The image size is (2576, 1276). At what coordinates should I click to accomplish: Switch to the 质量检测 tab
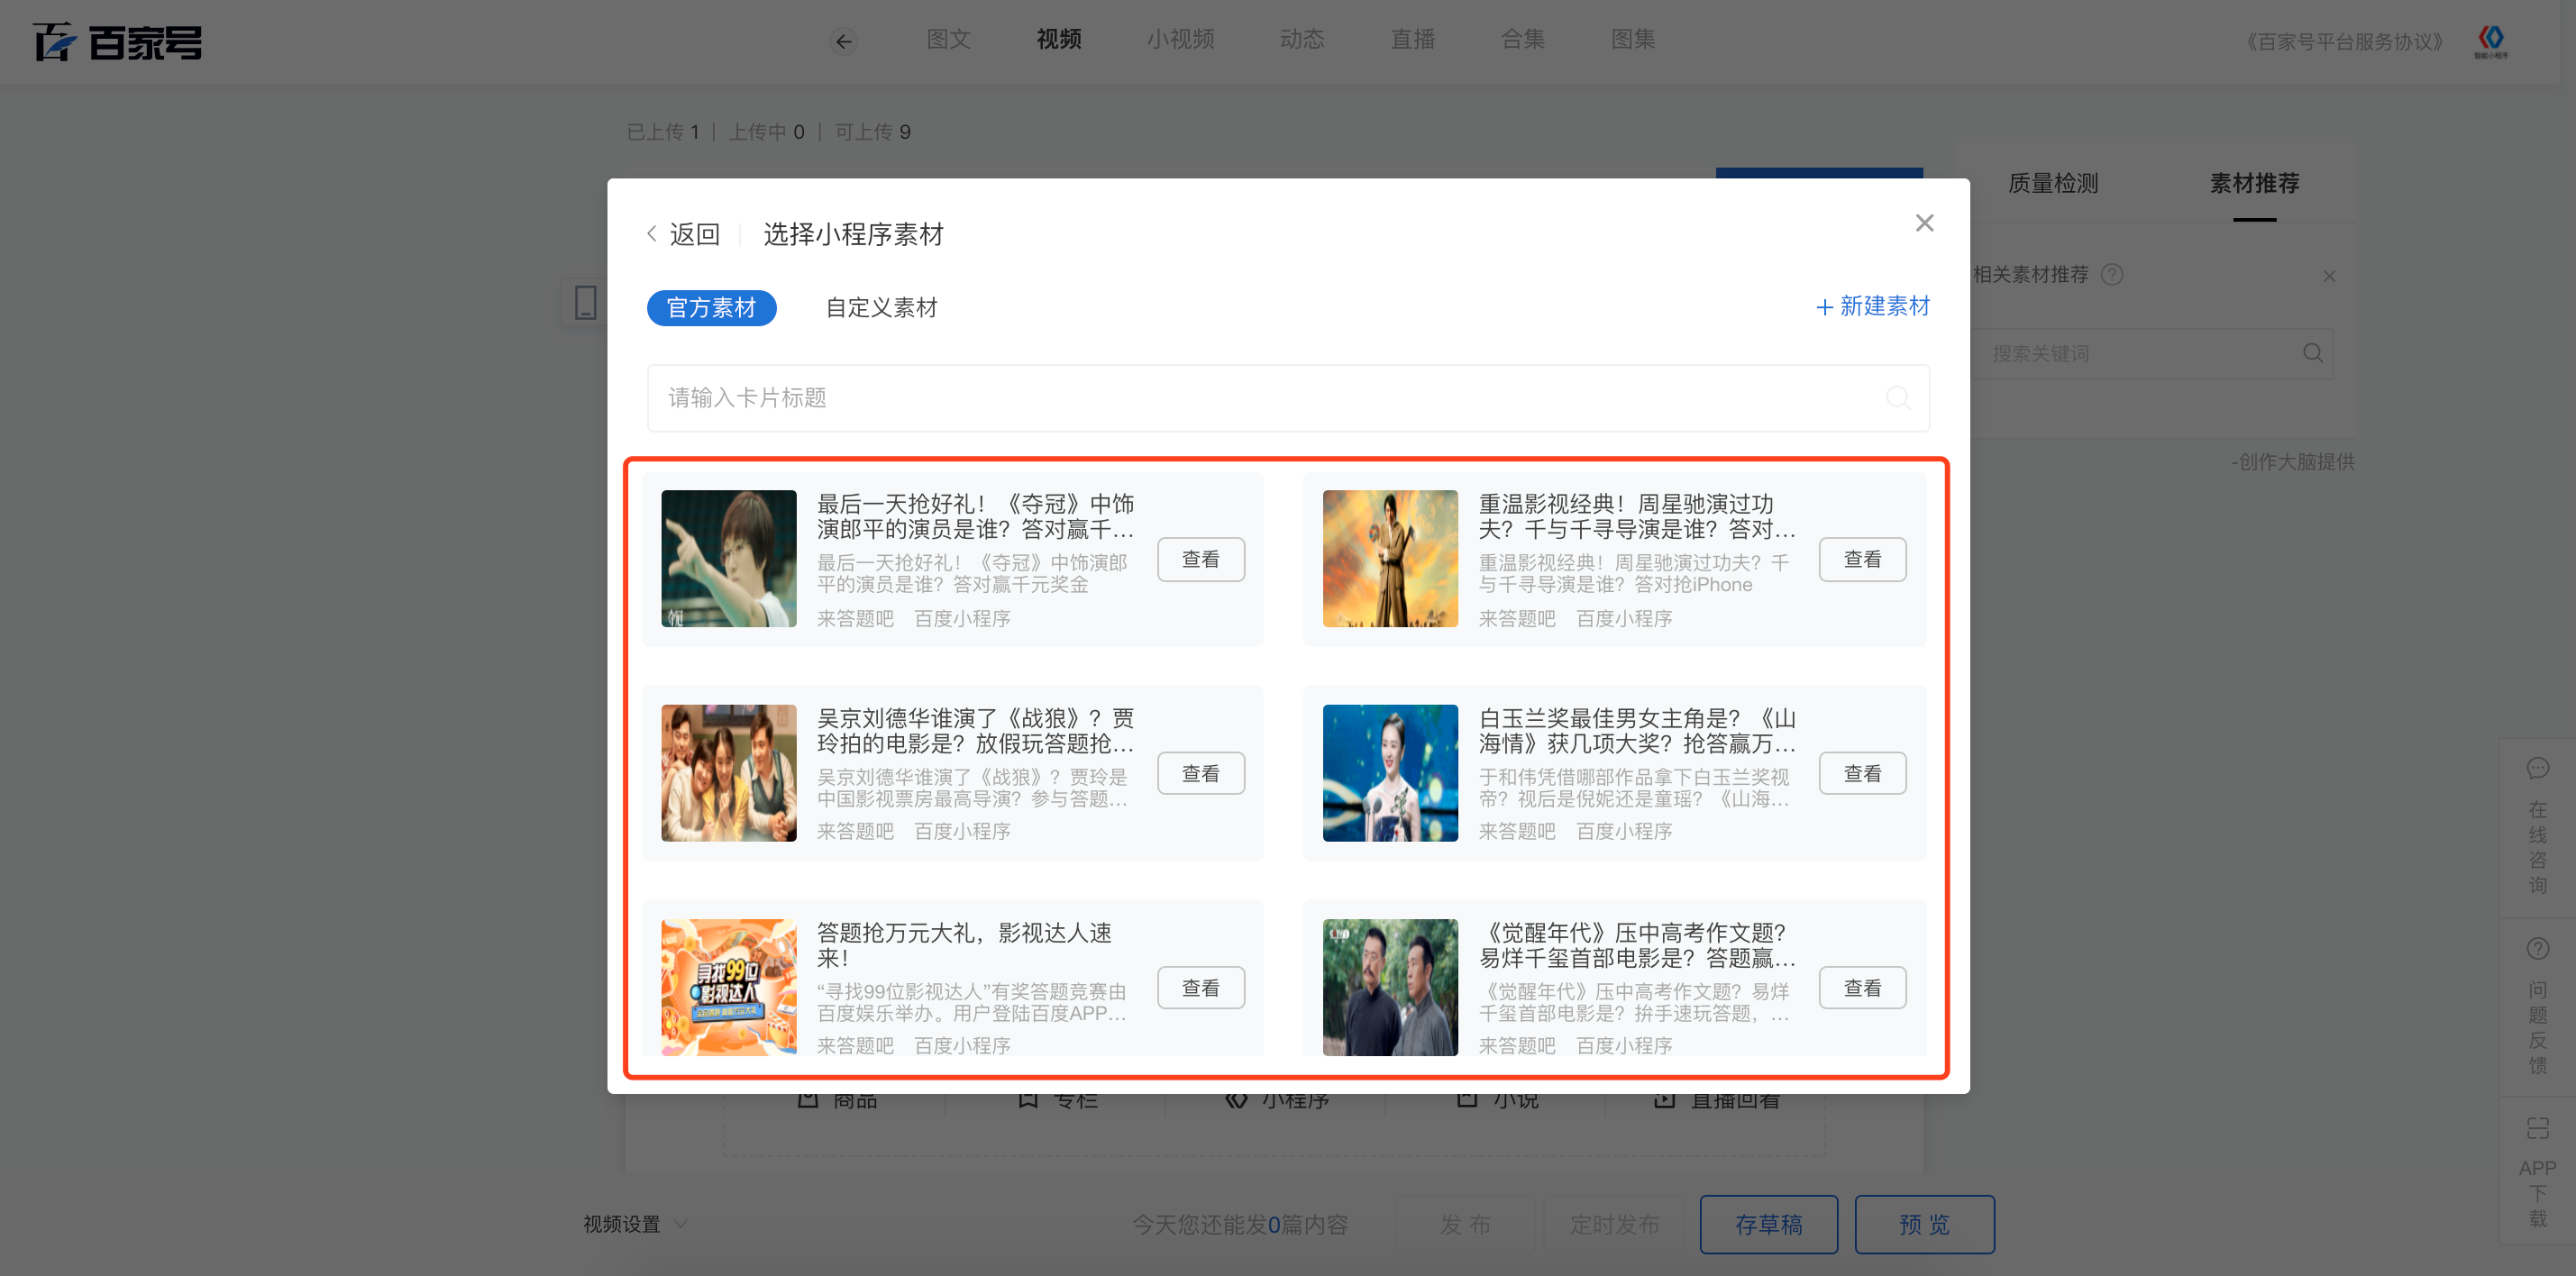(2053, 183)
